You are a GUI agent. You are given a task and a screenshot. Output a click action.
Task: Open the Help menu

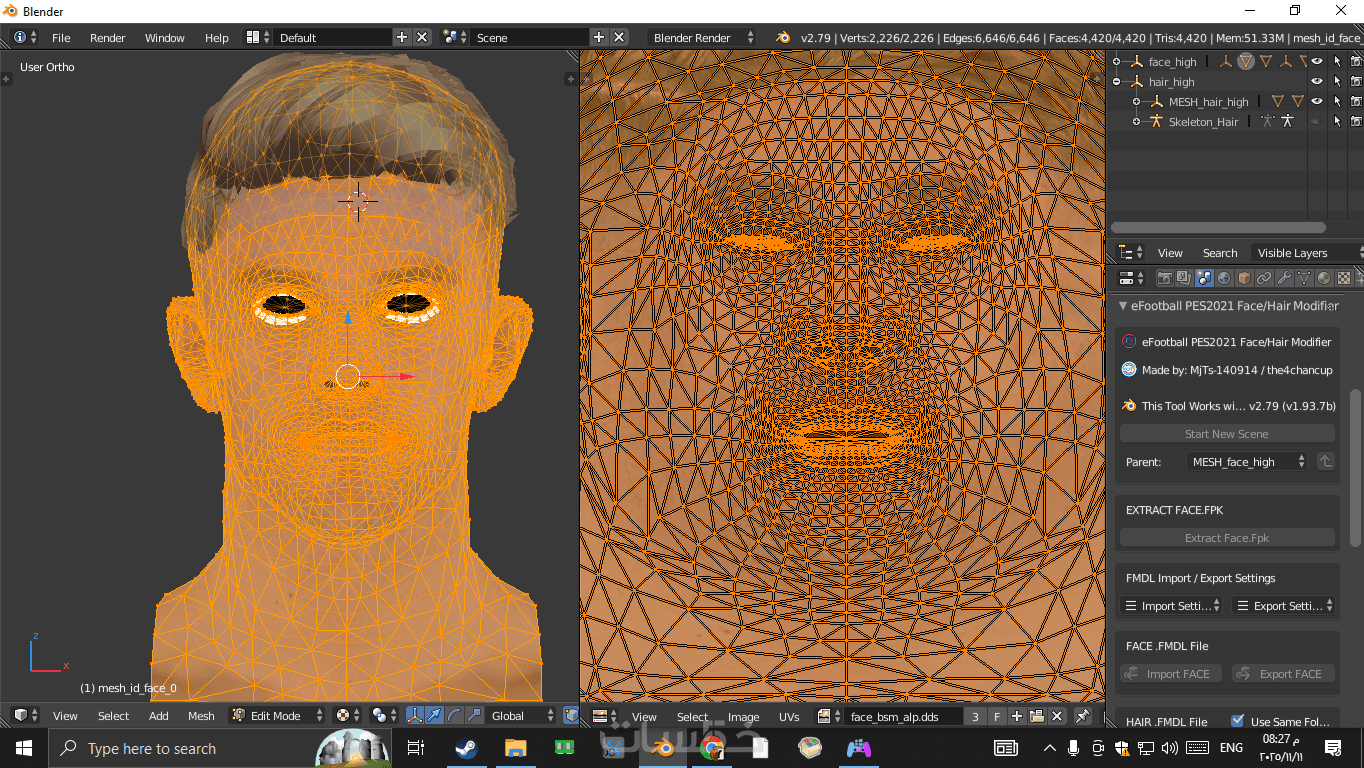coord(217,38)
